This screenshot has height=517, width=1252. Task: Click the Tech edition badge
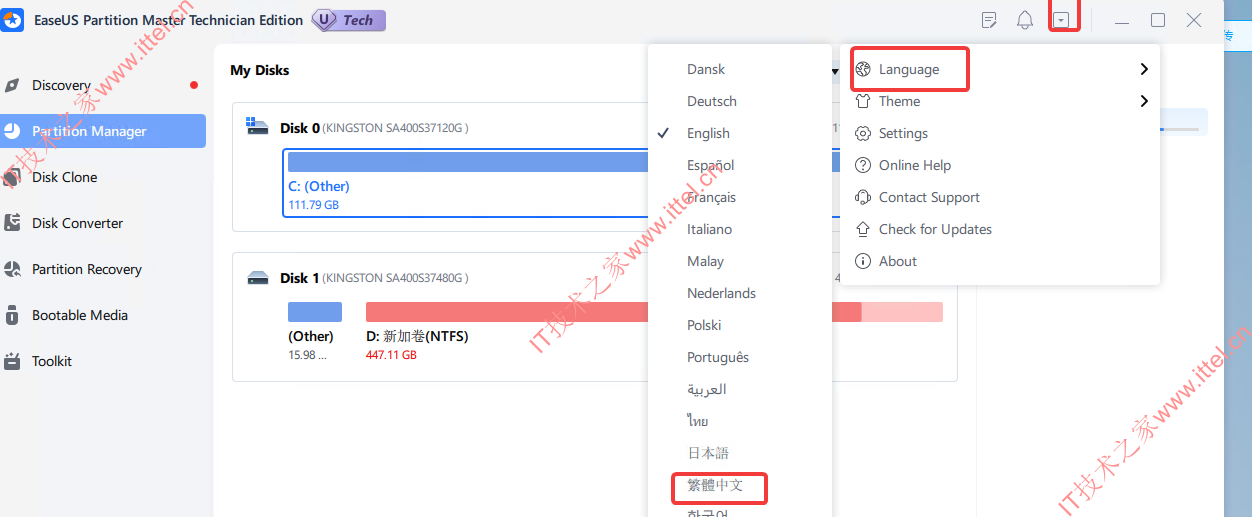[348, 20]
